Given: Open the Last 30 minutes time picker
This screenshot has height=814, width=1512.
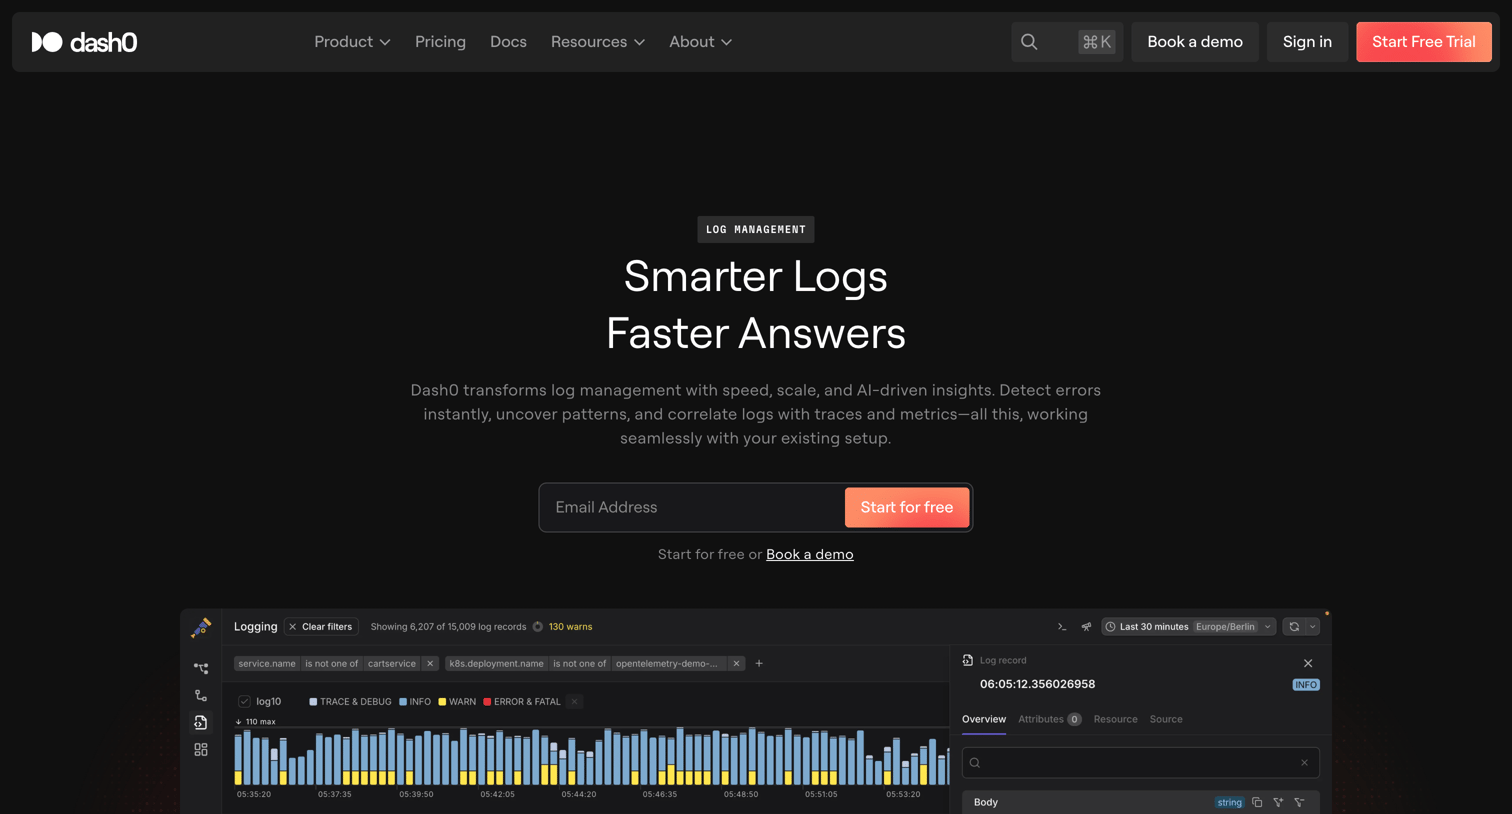Looking at the screenshot, I should (1188, 627).
